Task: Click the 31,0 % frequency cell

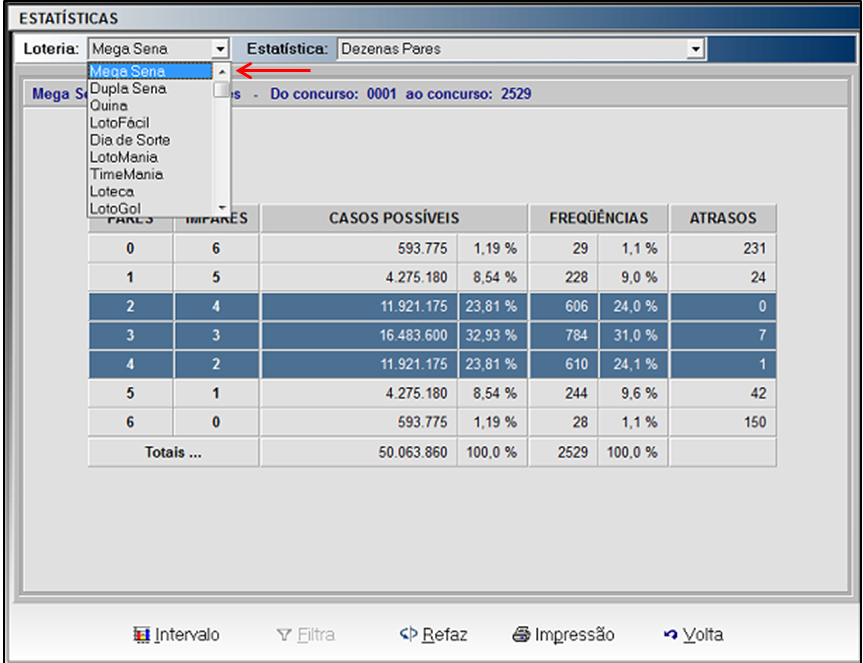Action: (633, 335)
